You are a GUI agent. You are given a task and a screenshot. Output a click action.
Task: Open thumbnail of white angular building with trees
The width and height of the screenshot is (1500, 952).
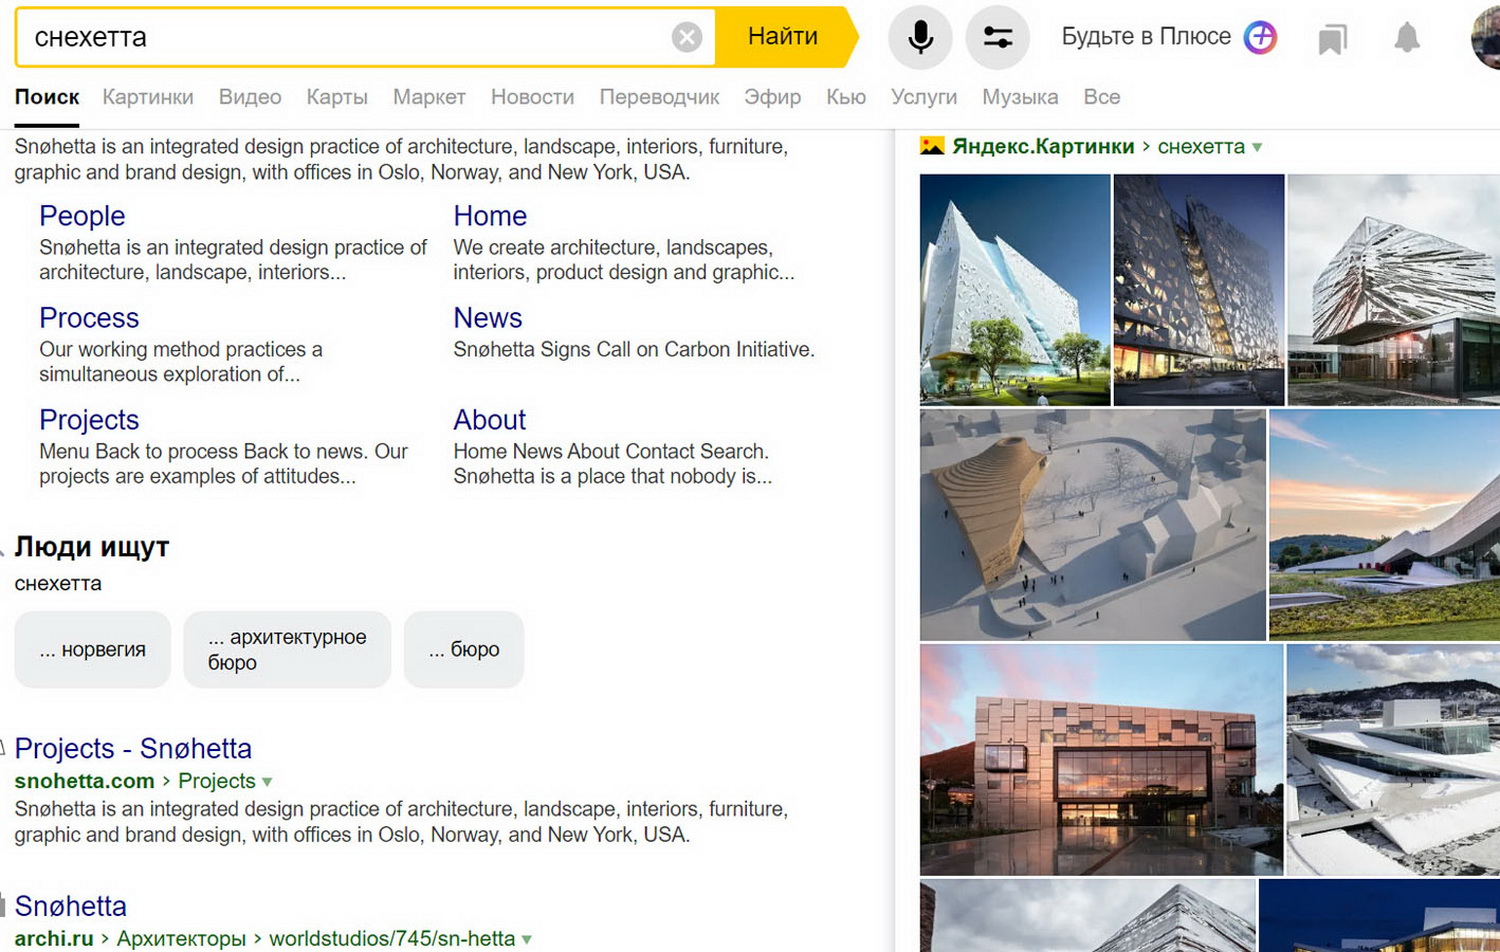(x=1015, y=290)
